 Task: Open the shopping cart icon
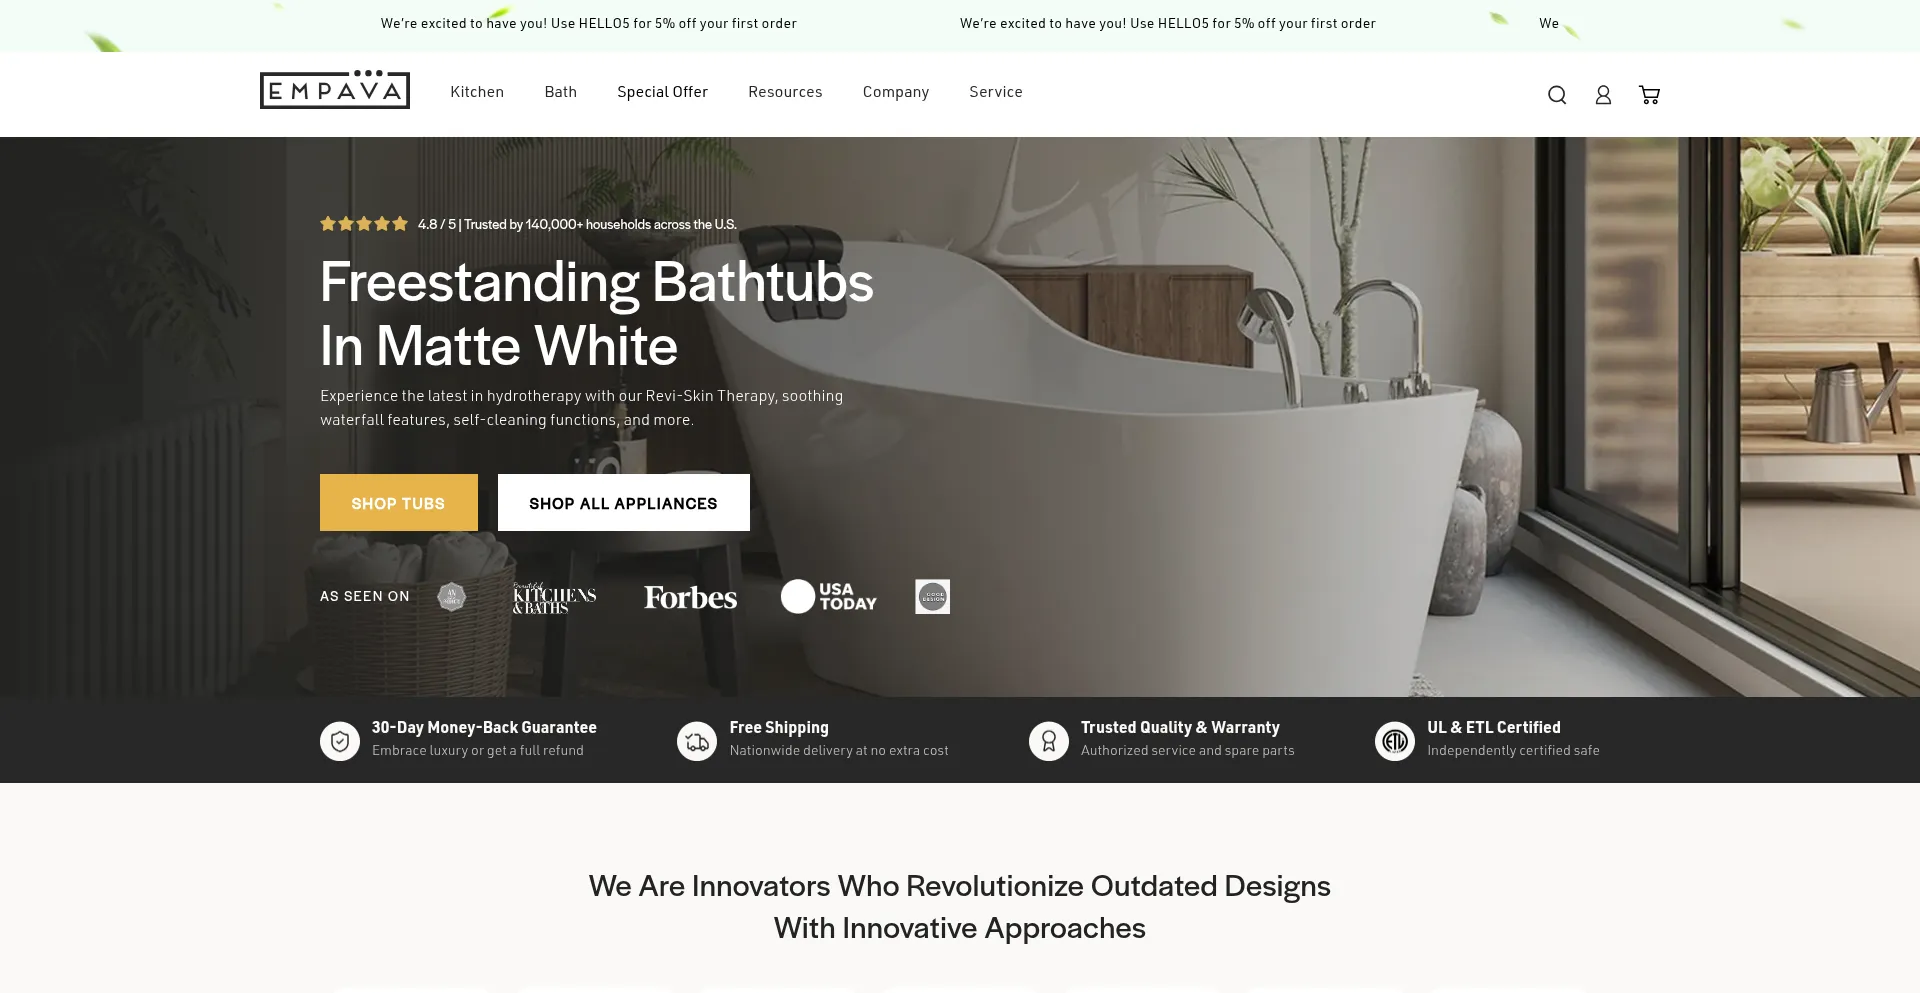pos(1649,95)
